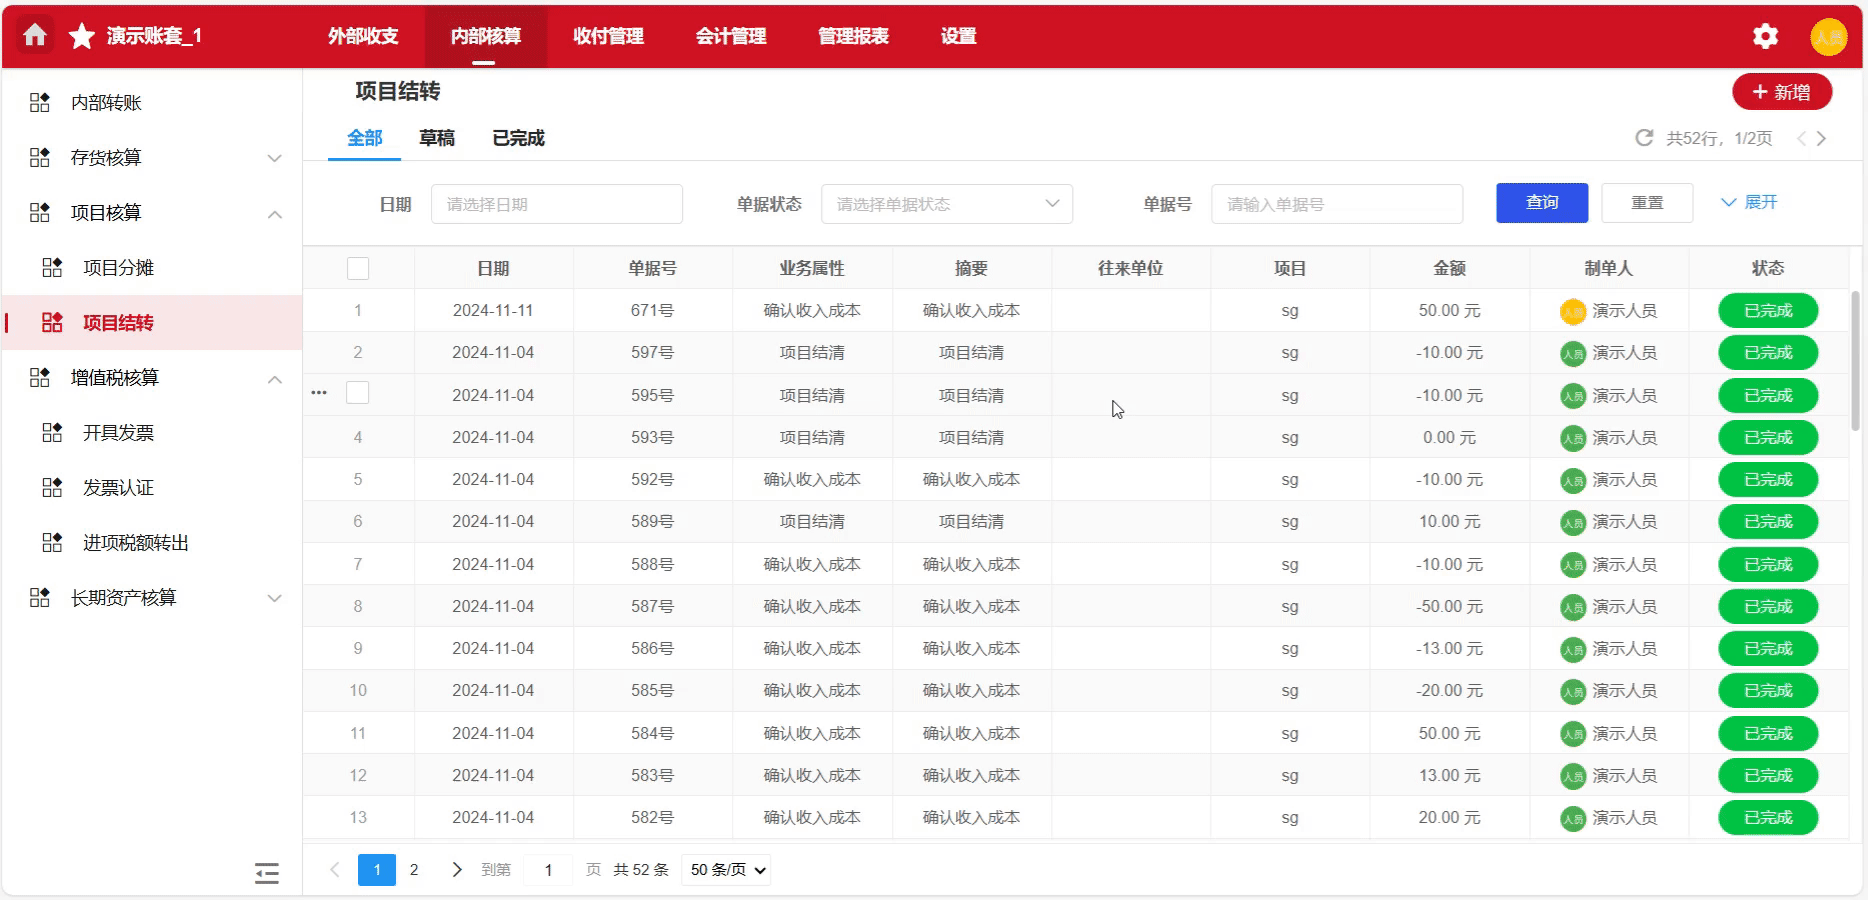Click the star favorite icon beside 演示账套_1
The width and height of the screenshot is (1868, 900).
[82, 37]
